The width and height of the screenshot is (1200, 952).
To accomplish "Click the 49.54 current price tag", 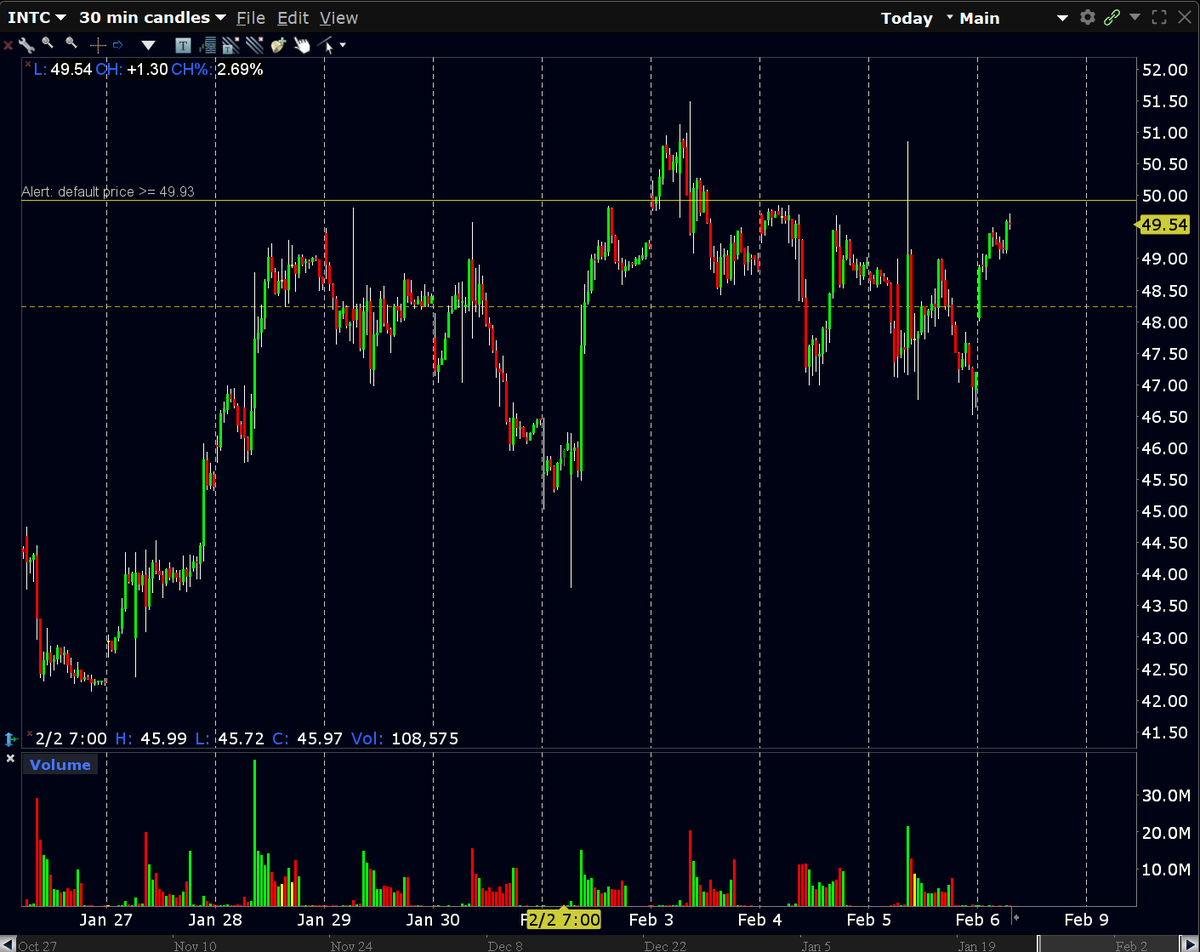I will click(x=1163, y=226).
